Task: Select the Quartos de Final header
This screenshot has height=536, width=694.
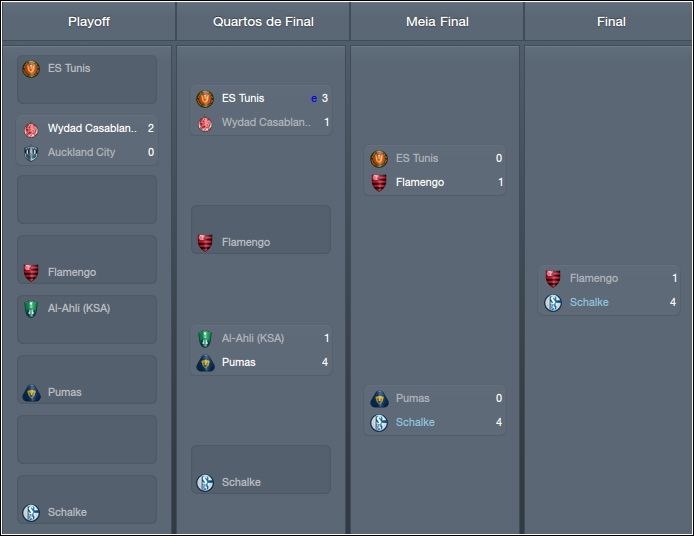Action: [263, 21]
